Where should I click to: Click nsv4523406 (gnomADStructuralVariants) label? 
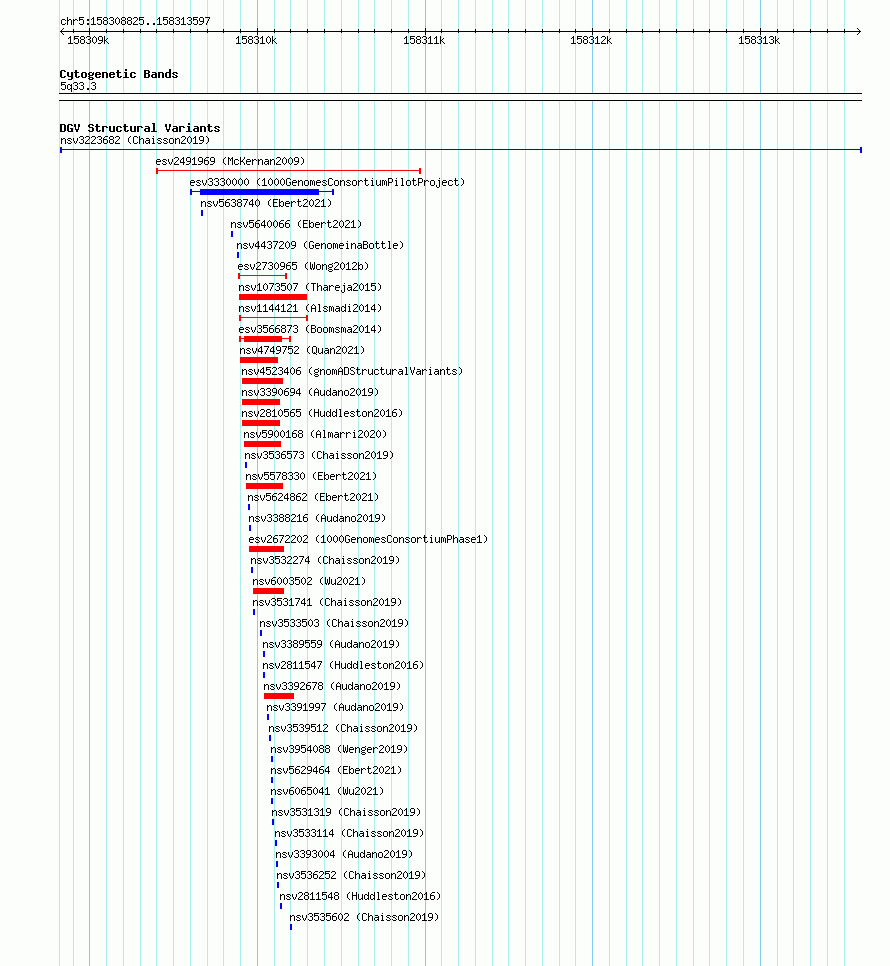[352, 371]
